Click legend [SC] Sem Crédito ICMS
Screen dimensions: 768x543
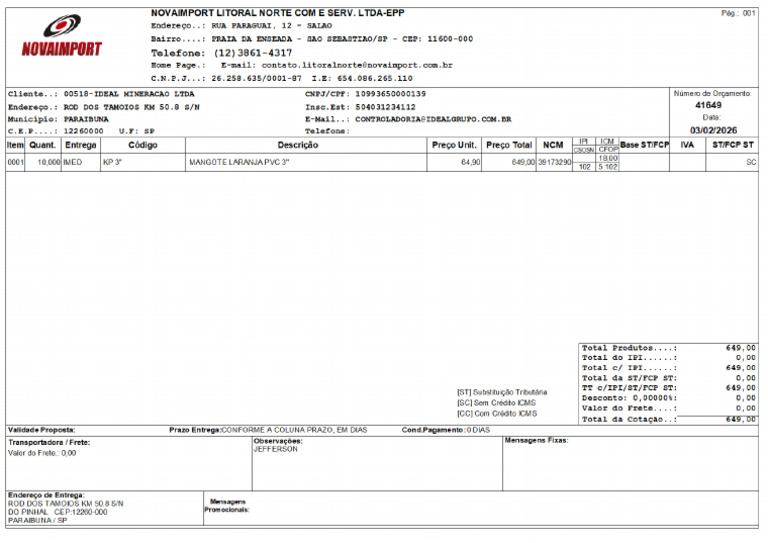pos(496,403)
